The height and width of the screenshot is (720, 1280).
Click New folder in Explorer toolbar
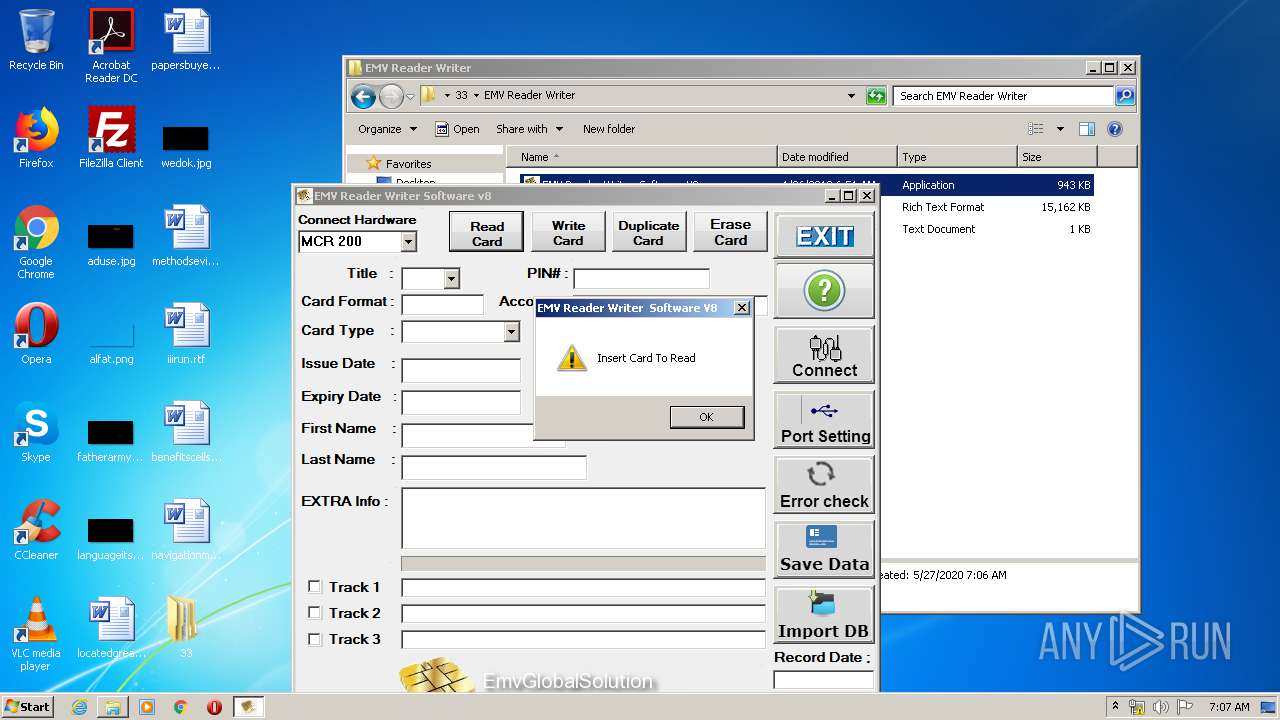(x=609, y=129)
